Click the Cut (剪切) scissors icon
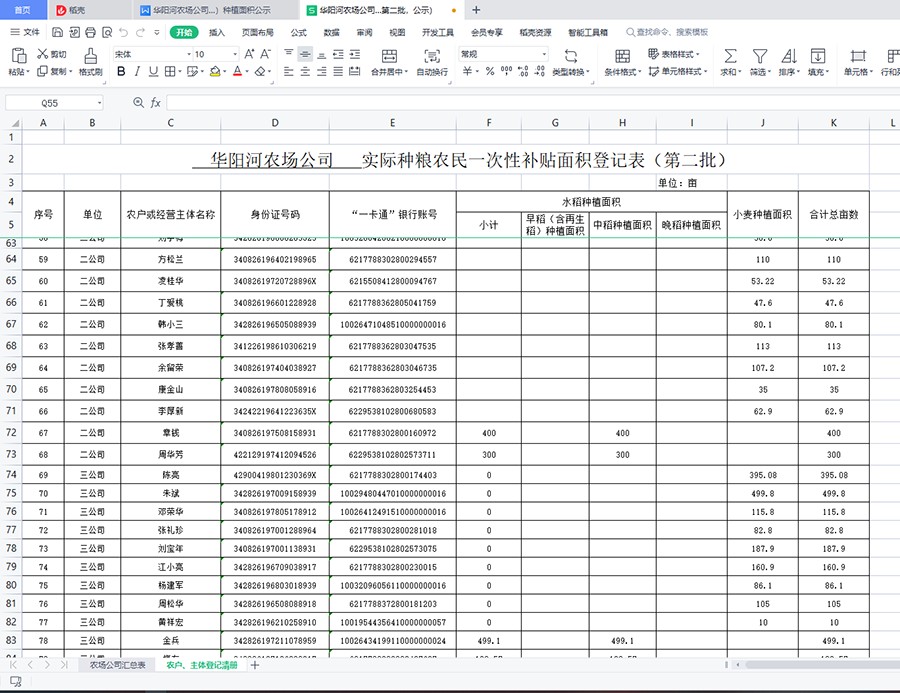The height and width of the screenshot is (693, 900). [x=42, y=54]
